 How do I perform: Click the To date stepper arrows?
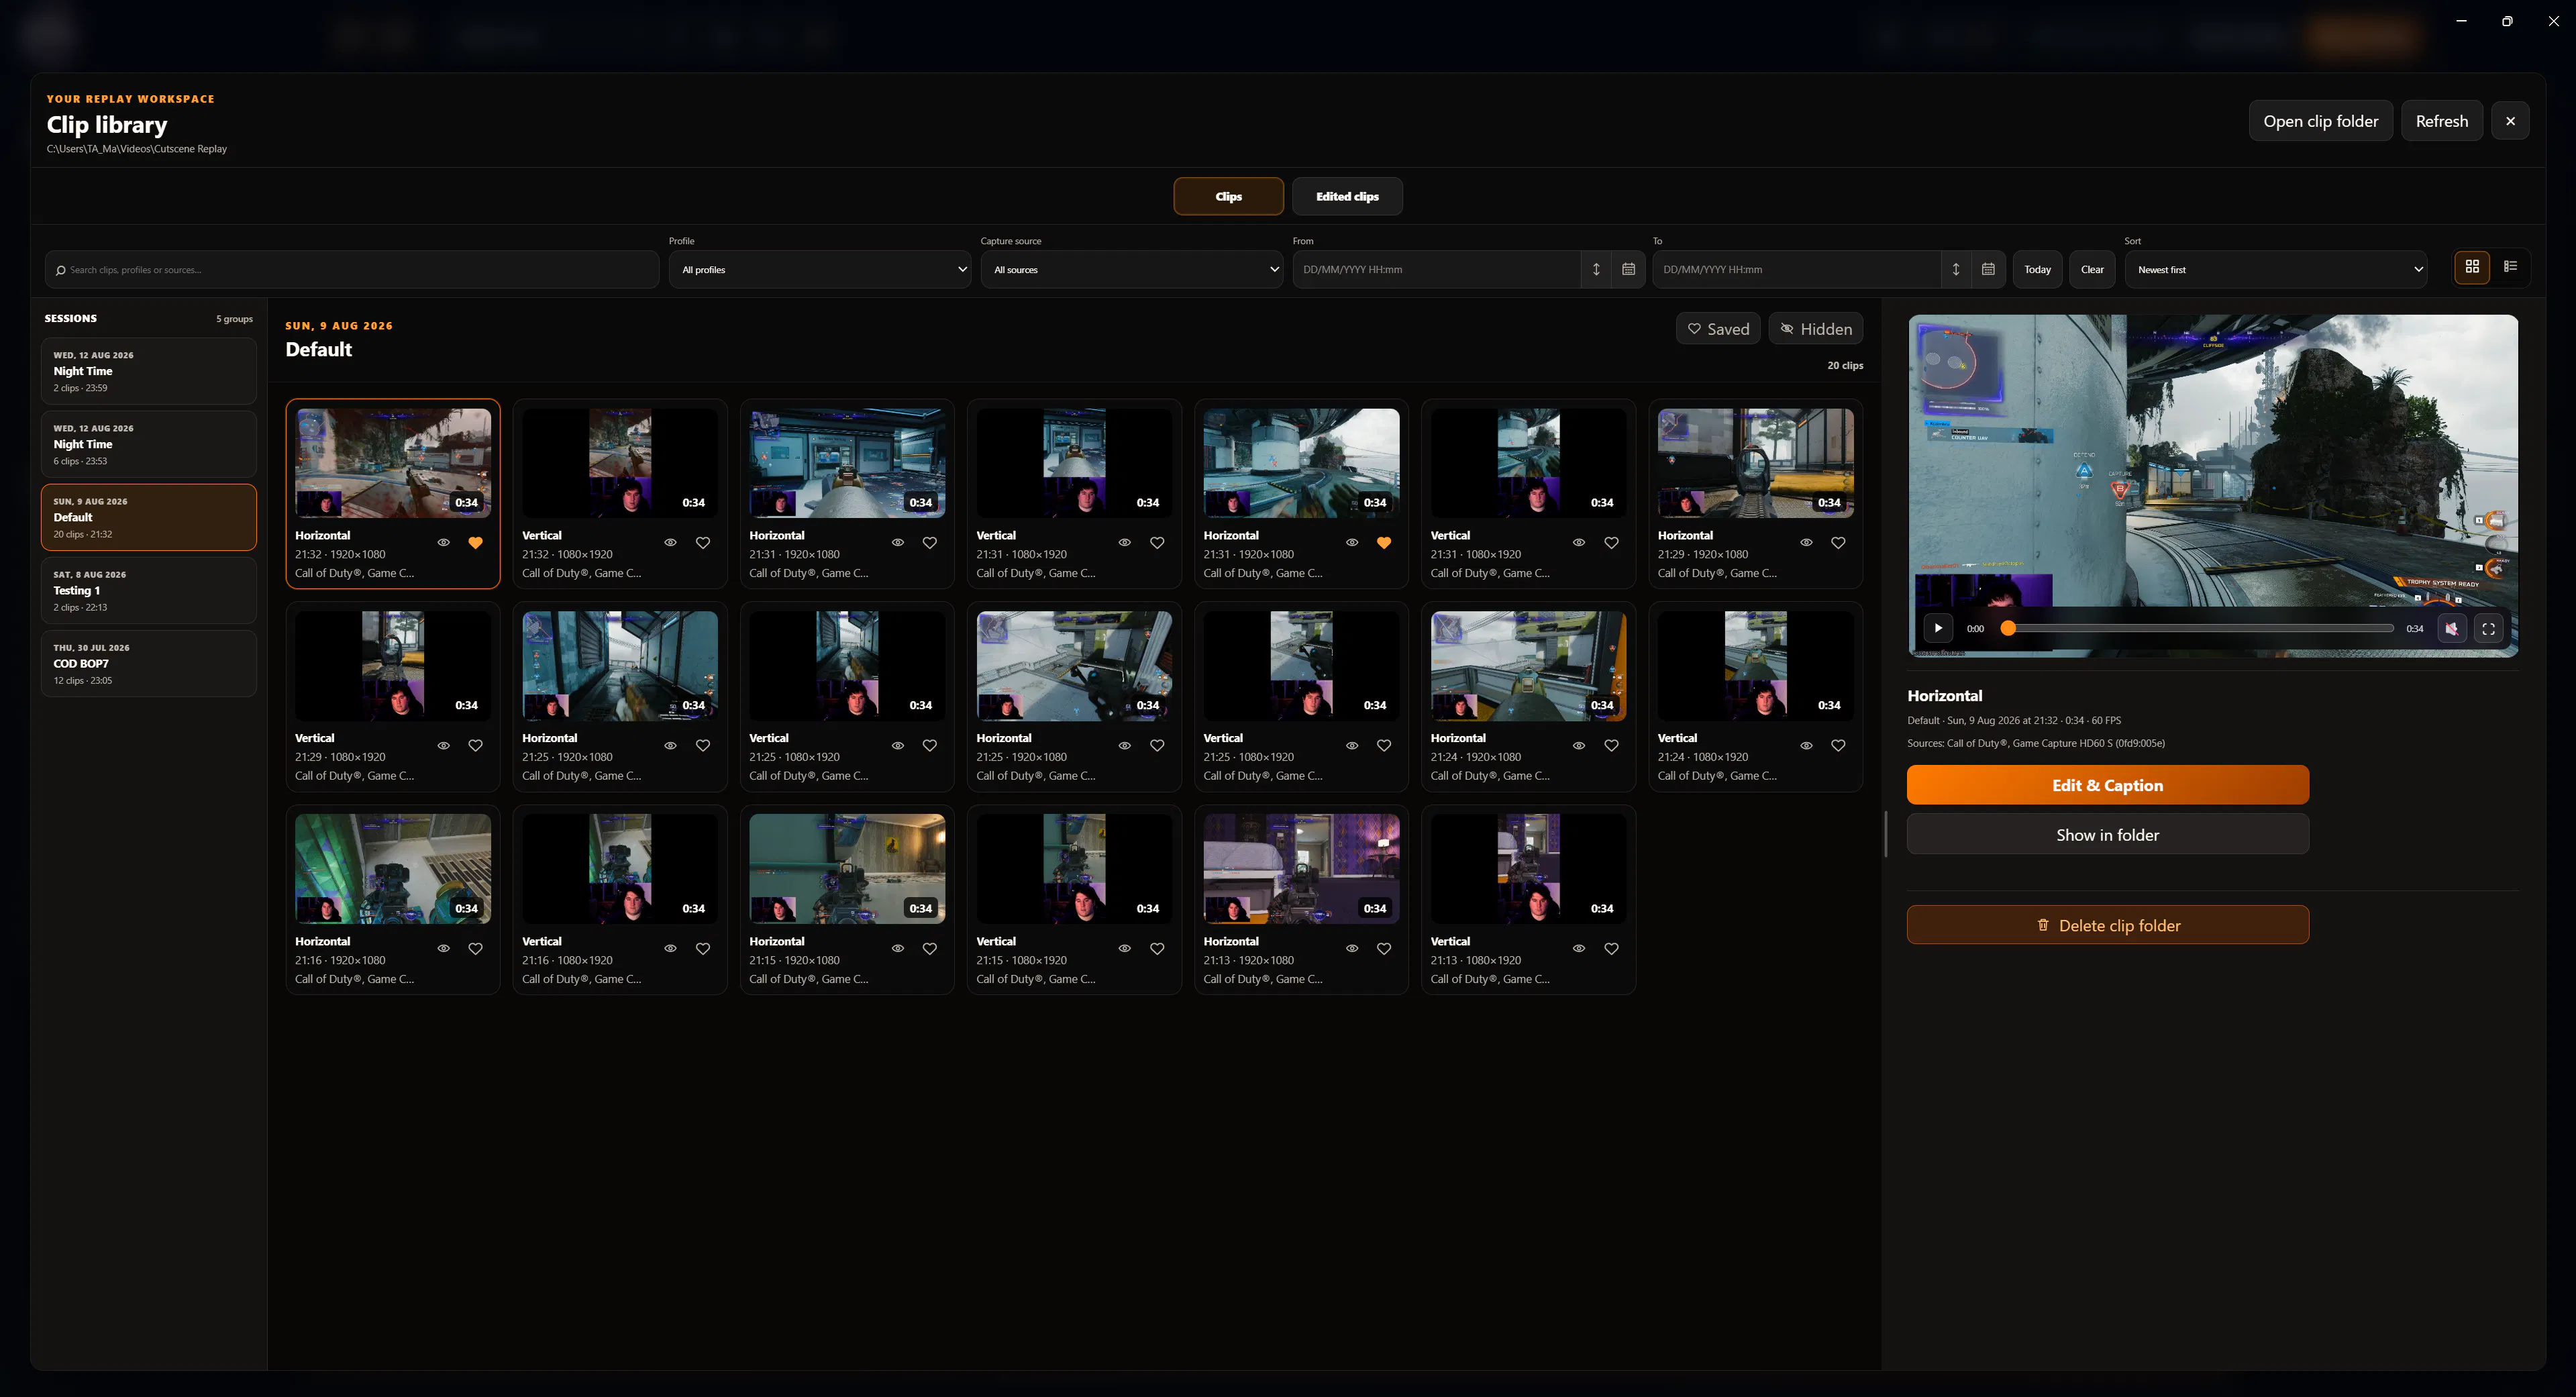tap(1956, 269)
